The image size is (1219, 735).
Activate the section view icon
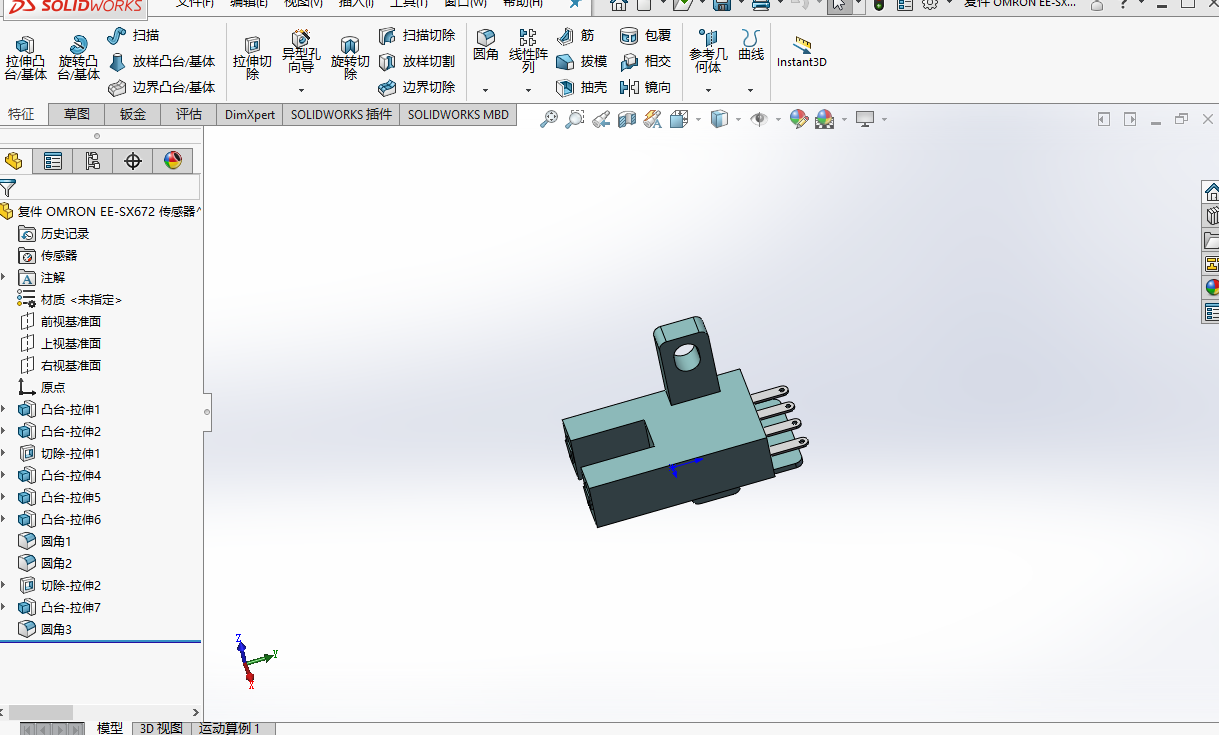pos(627,120)
